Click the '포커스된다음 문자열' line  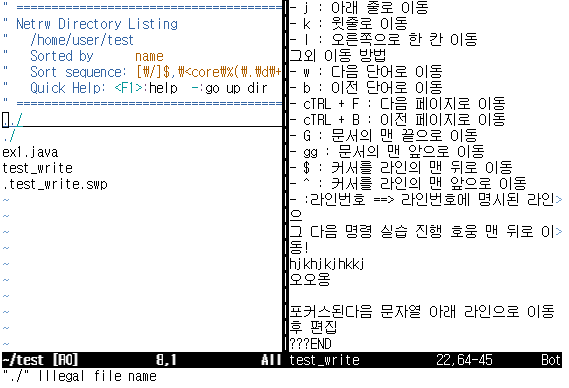[x=422, y=312]
